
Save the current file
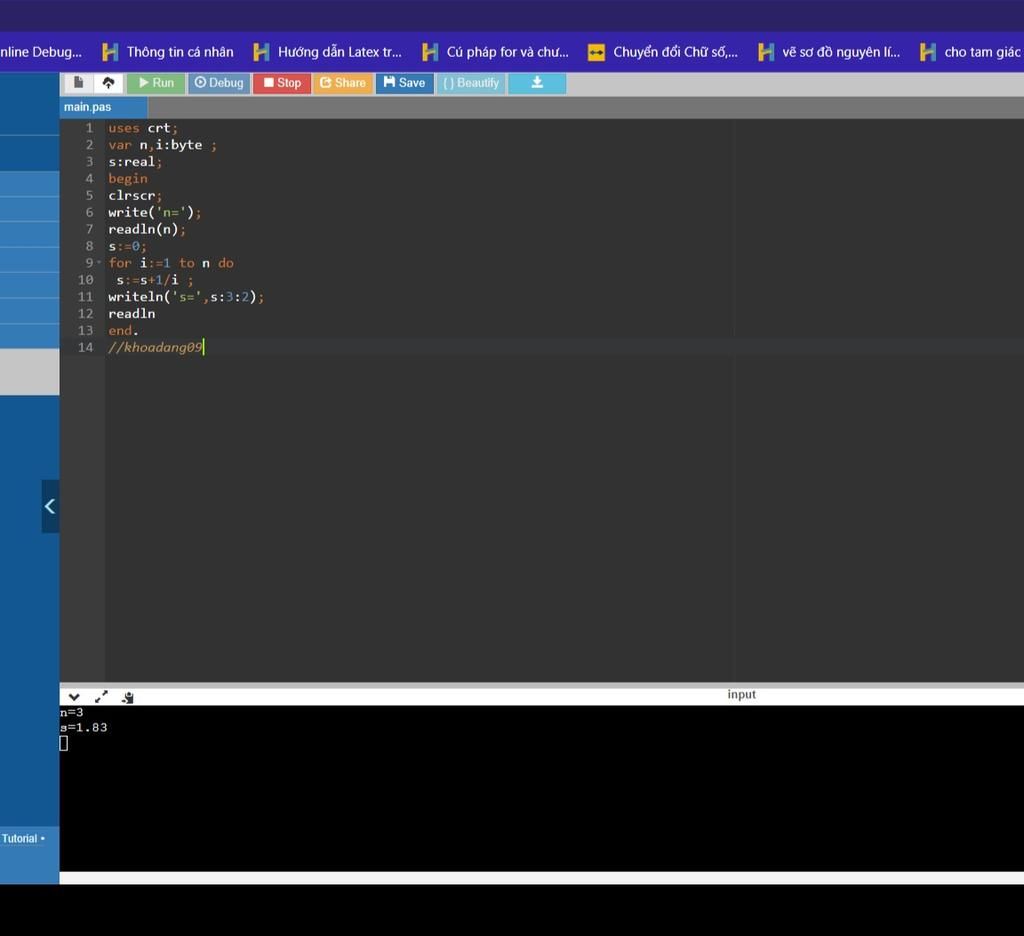pos(404,83)
